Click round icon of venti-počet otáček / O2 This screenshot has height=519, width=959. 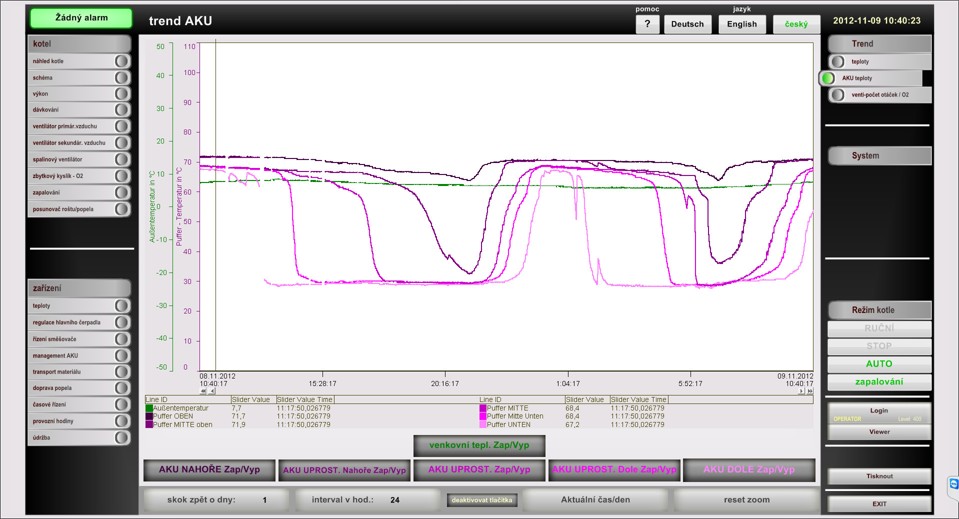pyautogui.click(x=838, y=95)
